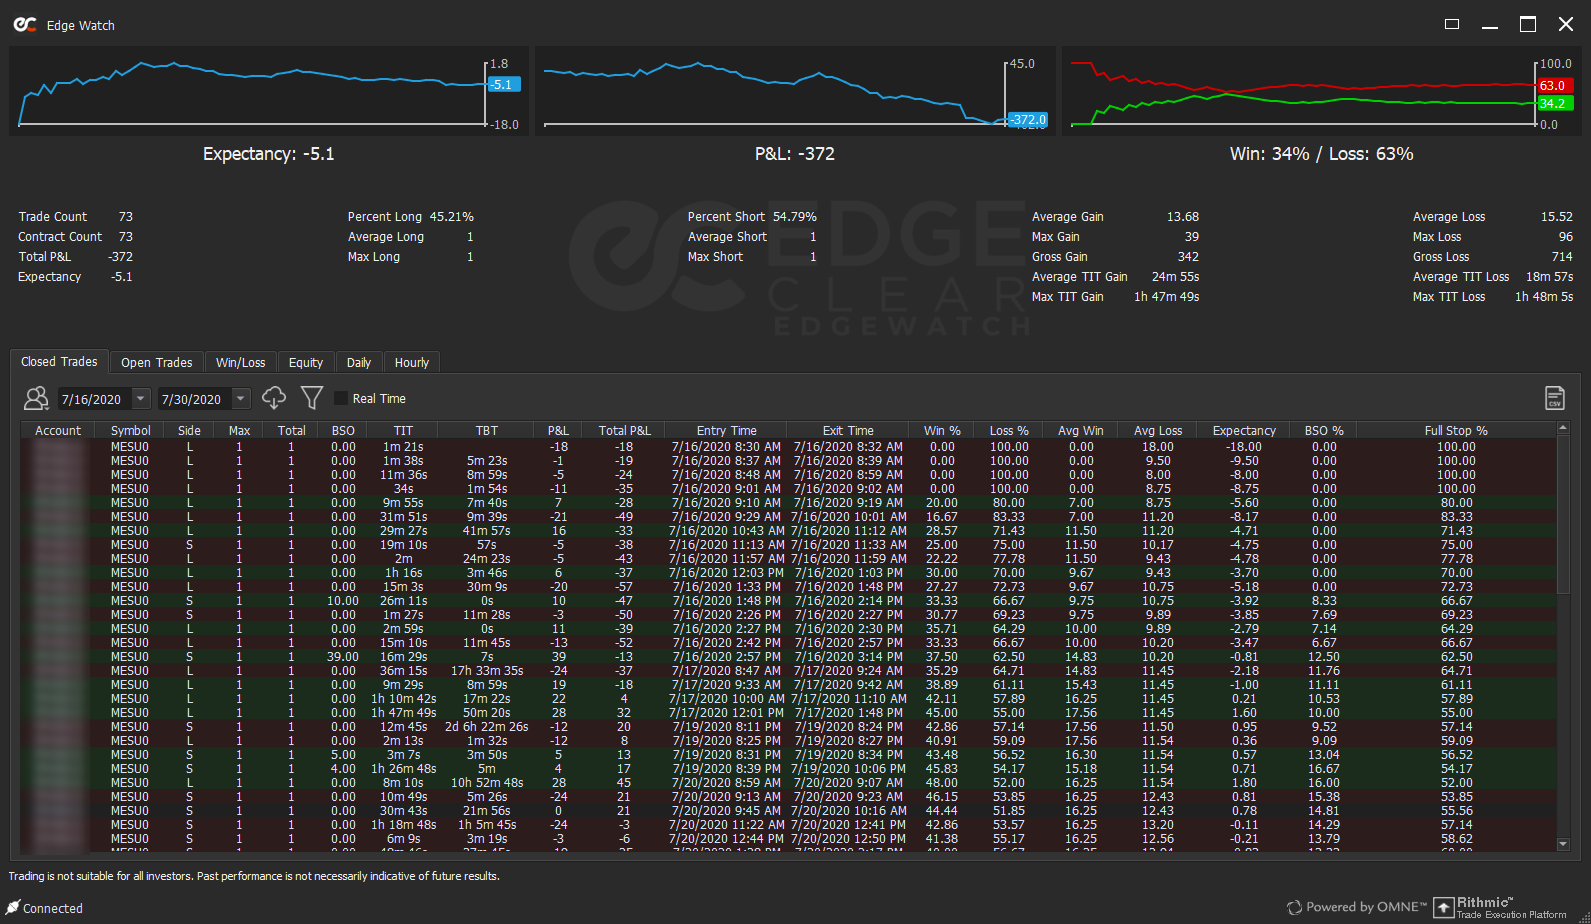Click the TBT cell "2d 6h 22m 26s"
Image resolution: width=1591 pixels, height=924 pixels.
487,727
